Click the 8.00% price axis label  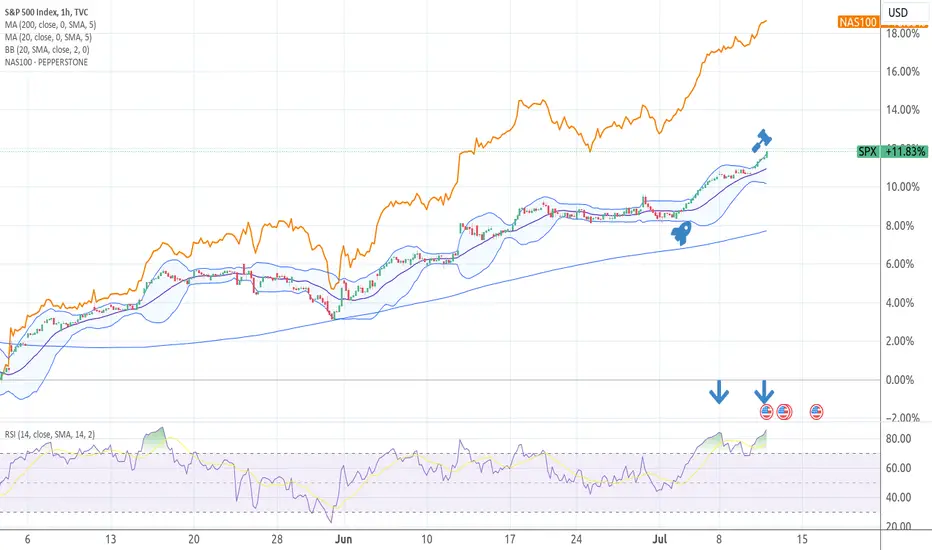pos(902,225)
